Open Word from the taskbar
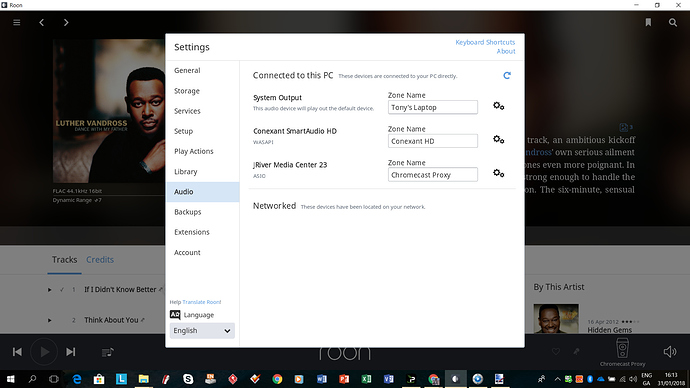Screen dimensions: 690x388 click(322, 379)
